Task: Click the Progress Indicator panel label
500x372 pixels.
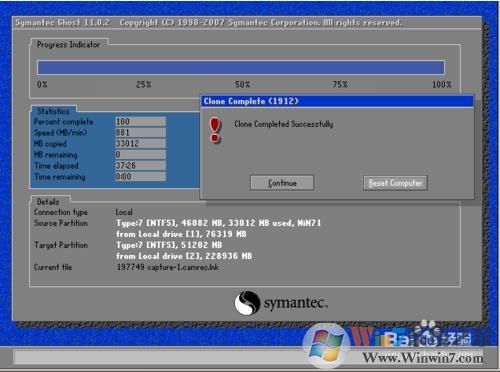Action: [x=68, y=44]
